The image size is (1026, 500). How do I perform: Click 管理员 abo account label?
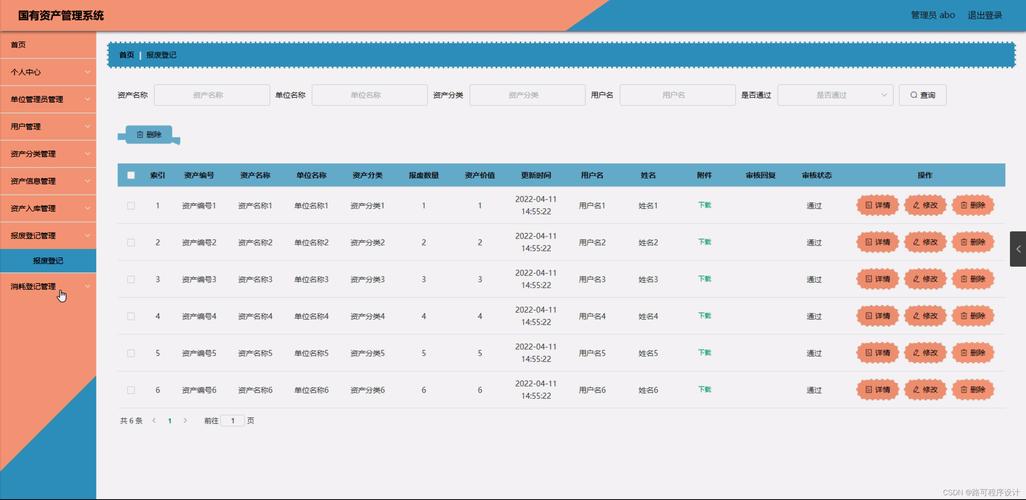[932, 15]
